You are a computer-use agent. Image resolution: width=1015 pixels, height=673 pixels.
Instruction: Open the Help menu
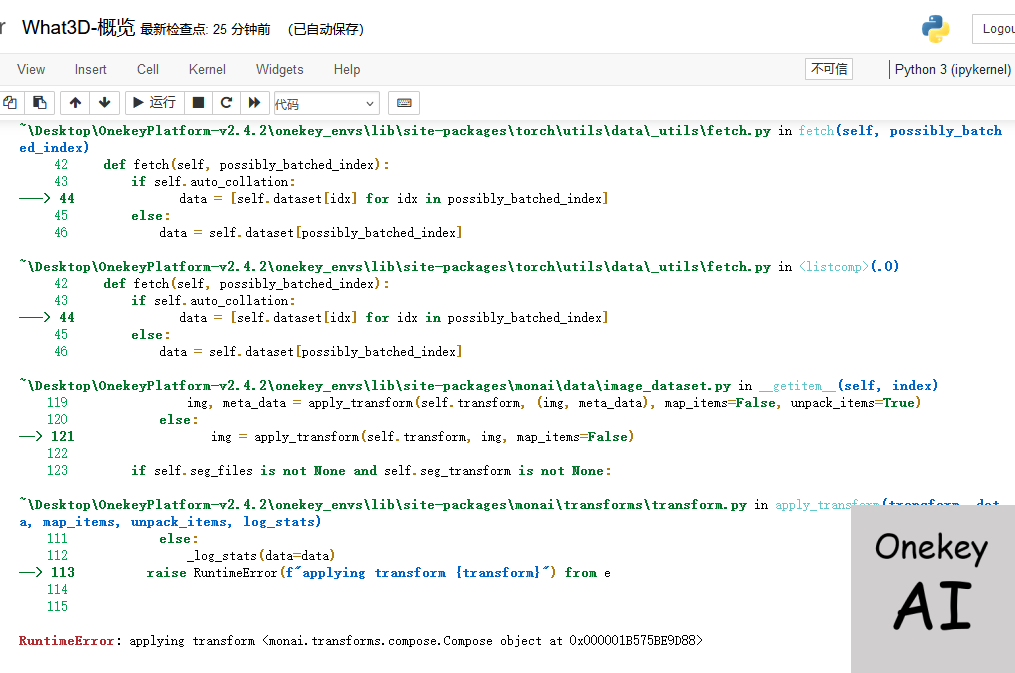(x=347, y=69)
